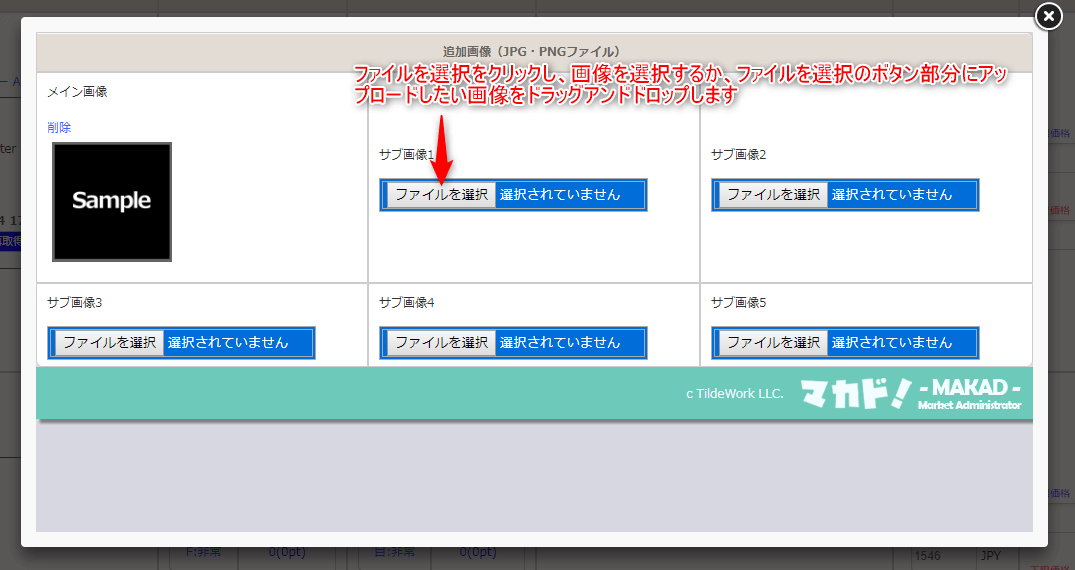
Task: Click the サブ画像1 label
Action: tap(407, 155)
